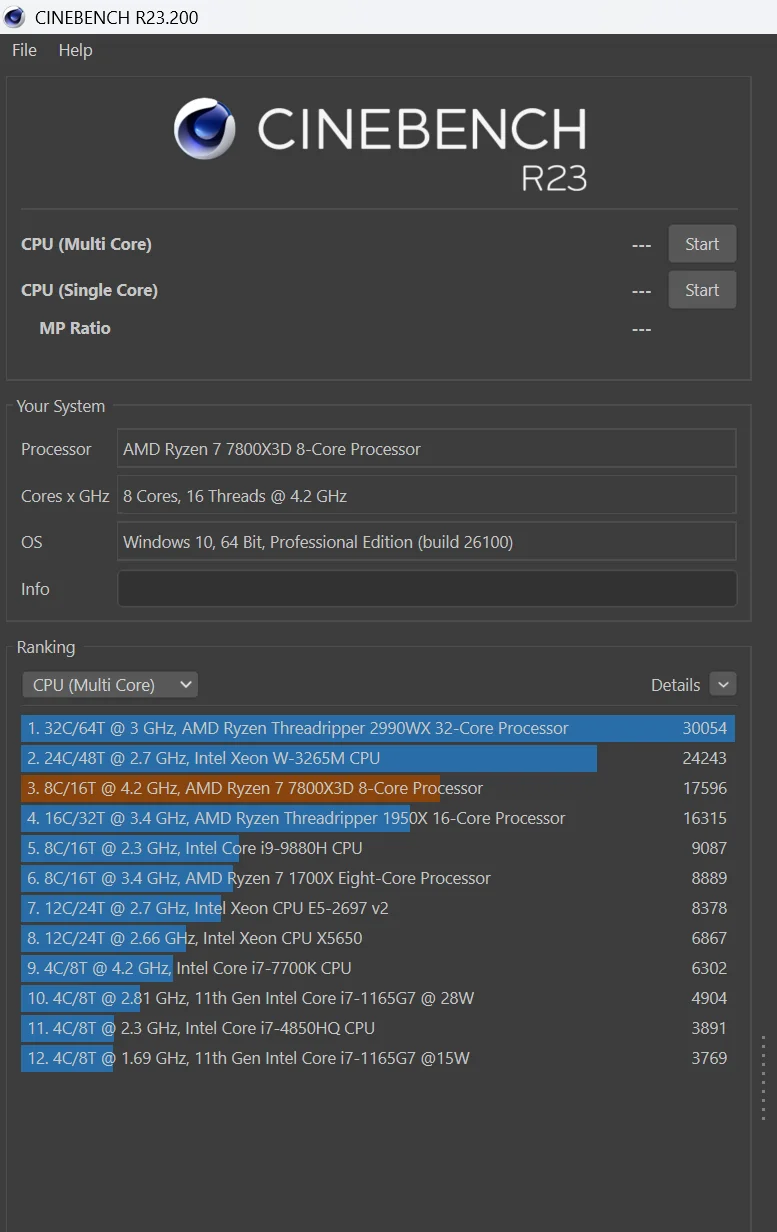The image size is (777, 1232).
Task: Click the score 30054
Action: (x=705, y=728)
